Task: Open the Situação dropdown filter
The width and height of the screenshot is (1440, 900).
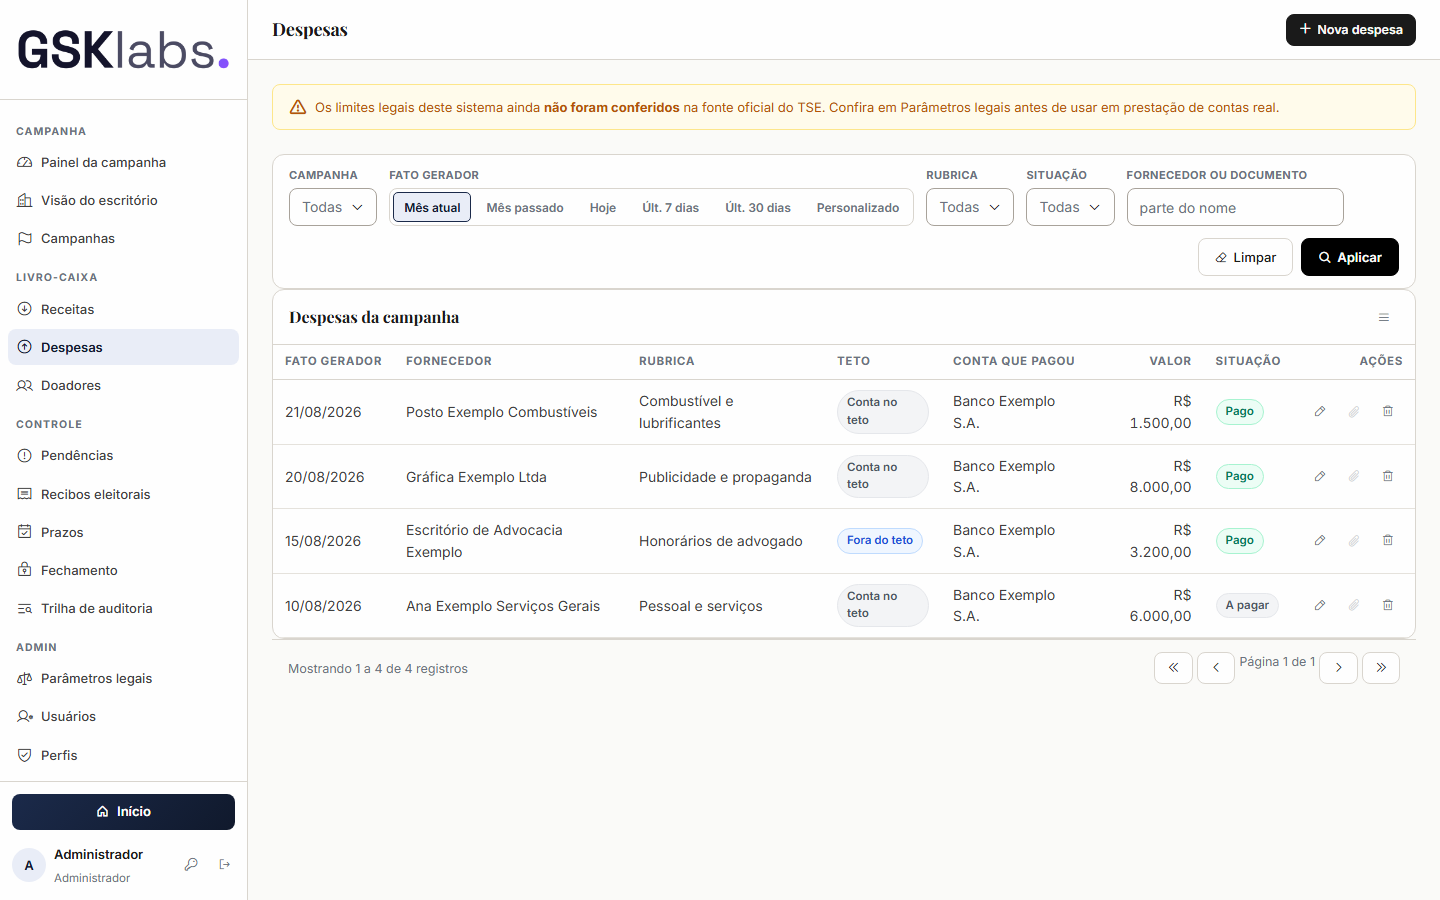Action: (x=1070, y=207)
